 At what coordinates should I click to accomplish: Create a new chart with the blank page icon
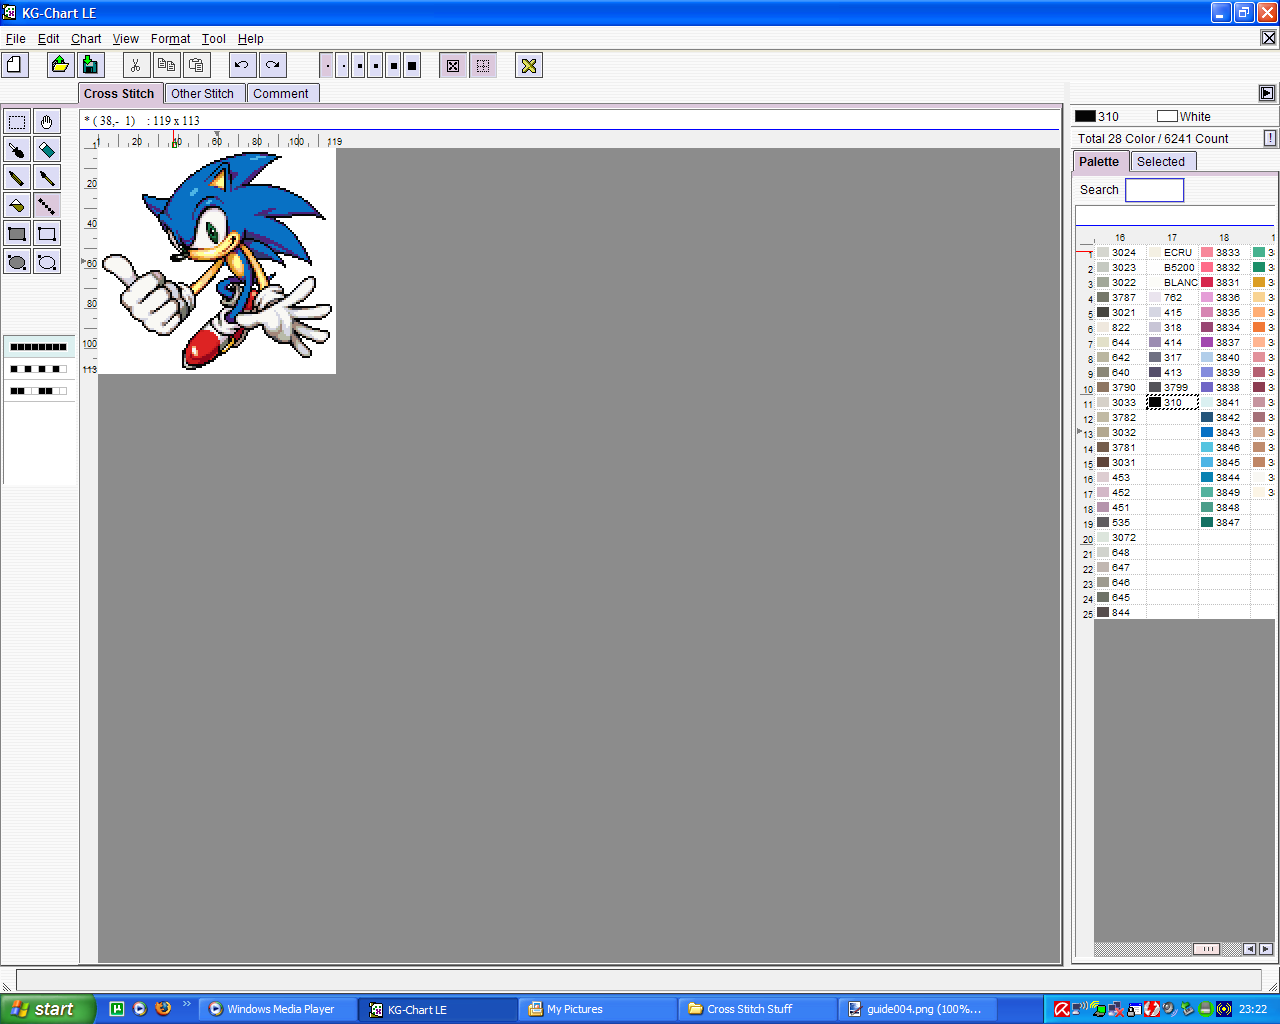coord(15,65)
